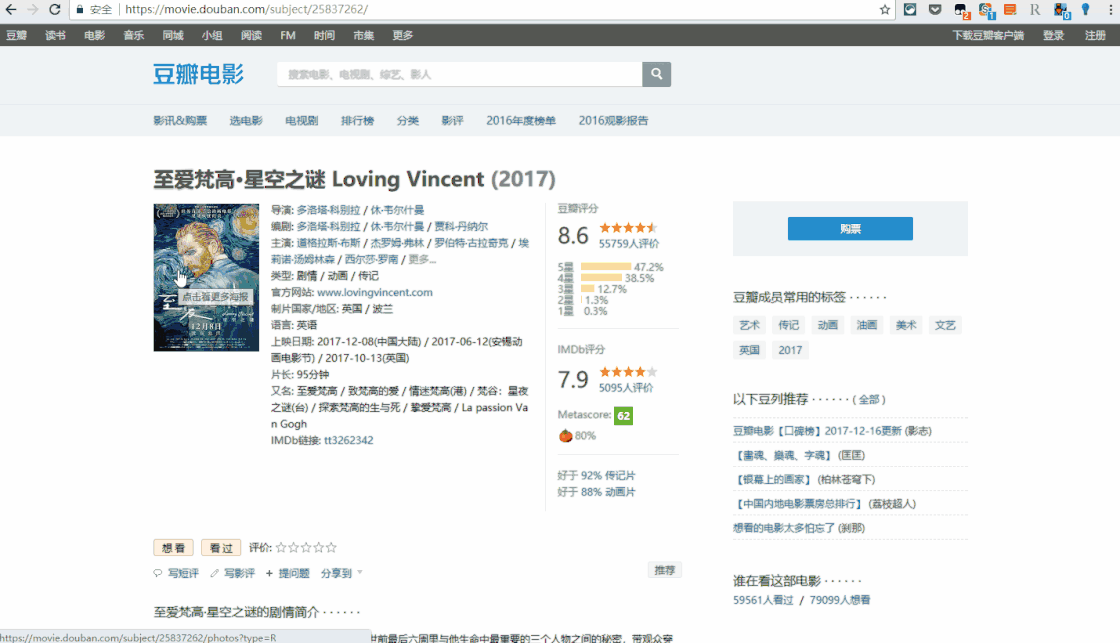Click the browser forward arrow
1120x643 pixels.
point(33,9)
